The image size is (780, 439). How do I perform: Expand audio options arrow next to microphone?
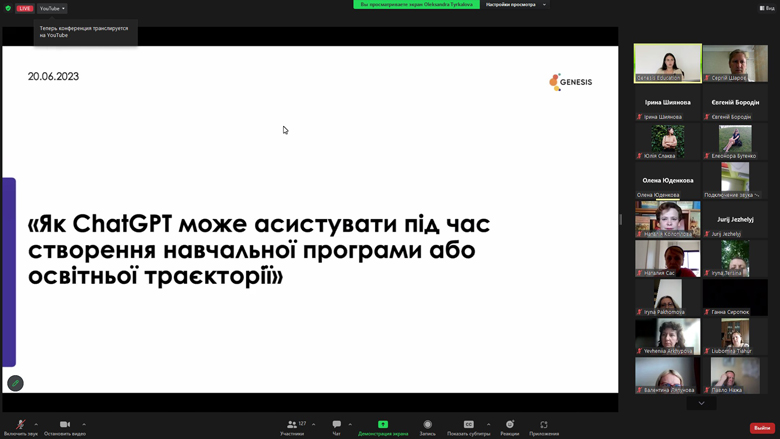click(x=36, y=424)
